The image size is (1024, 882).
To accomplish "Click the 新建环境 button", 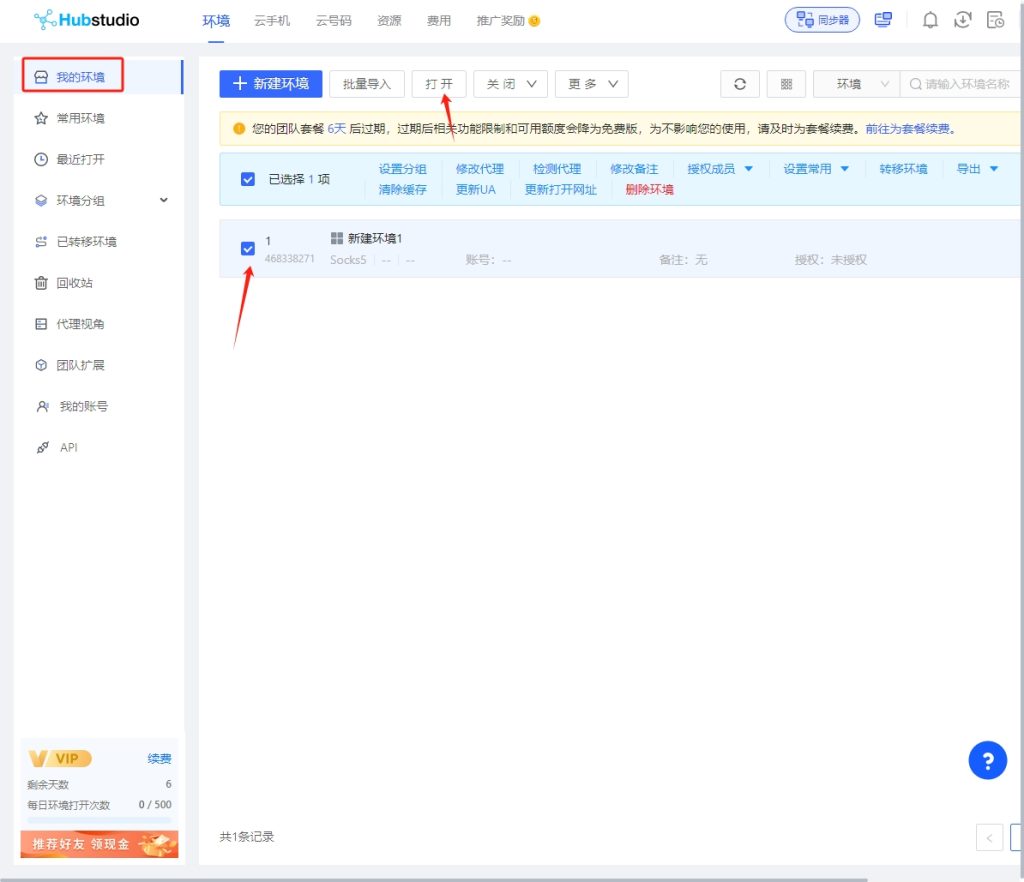I will pos(271,84).
